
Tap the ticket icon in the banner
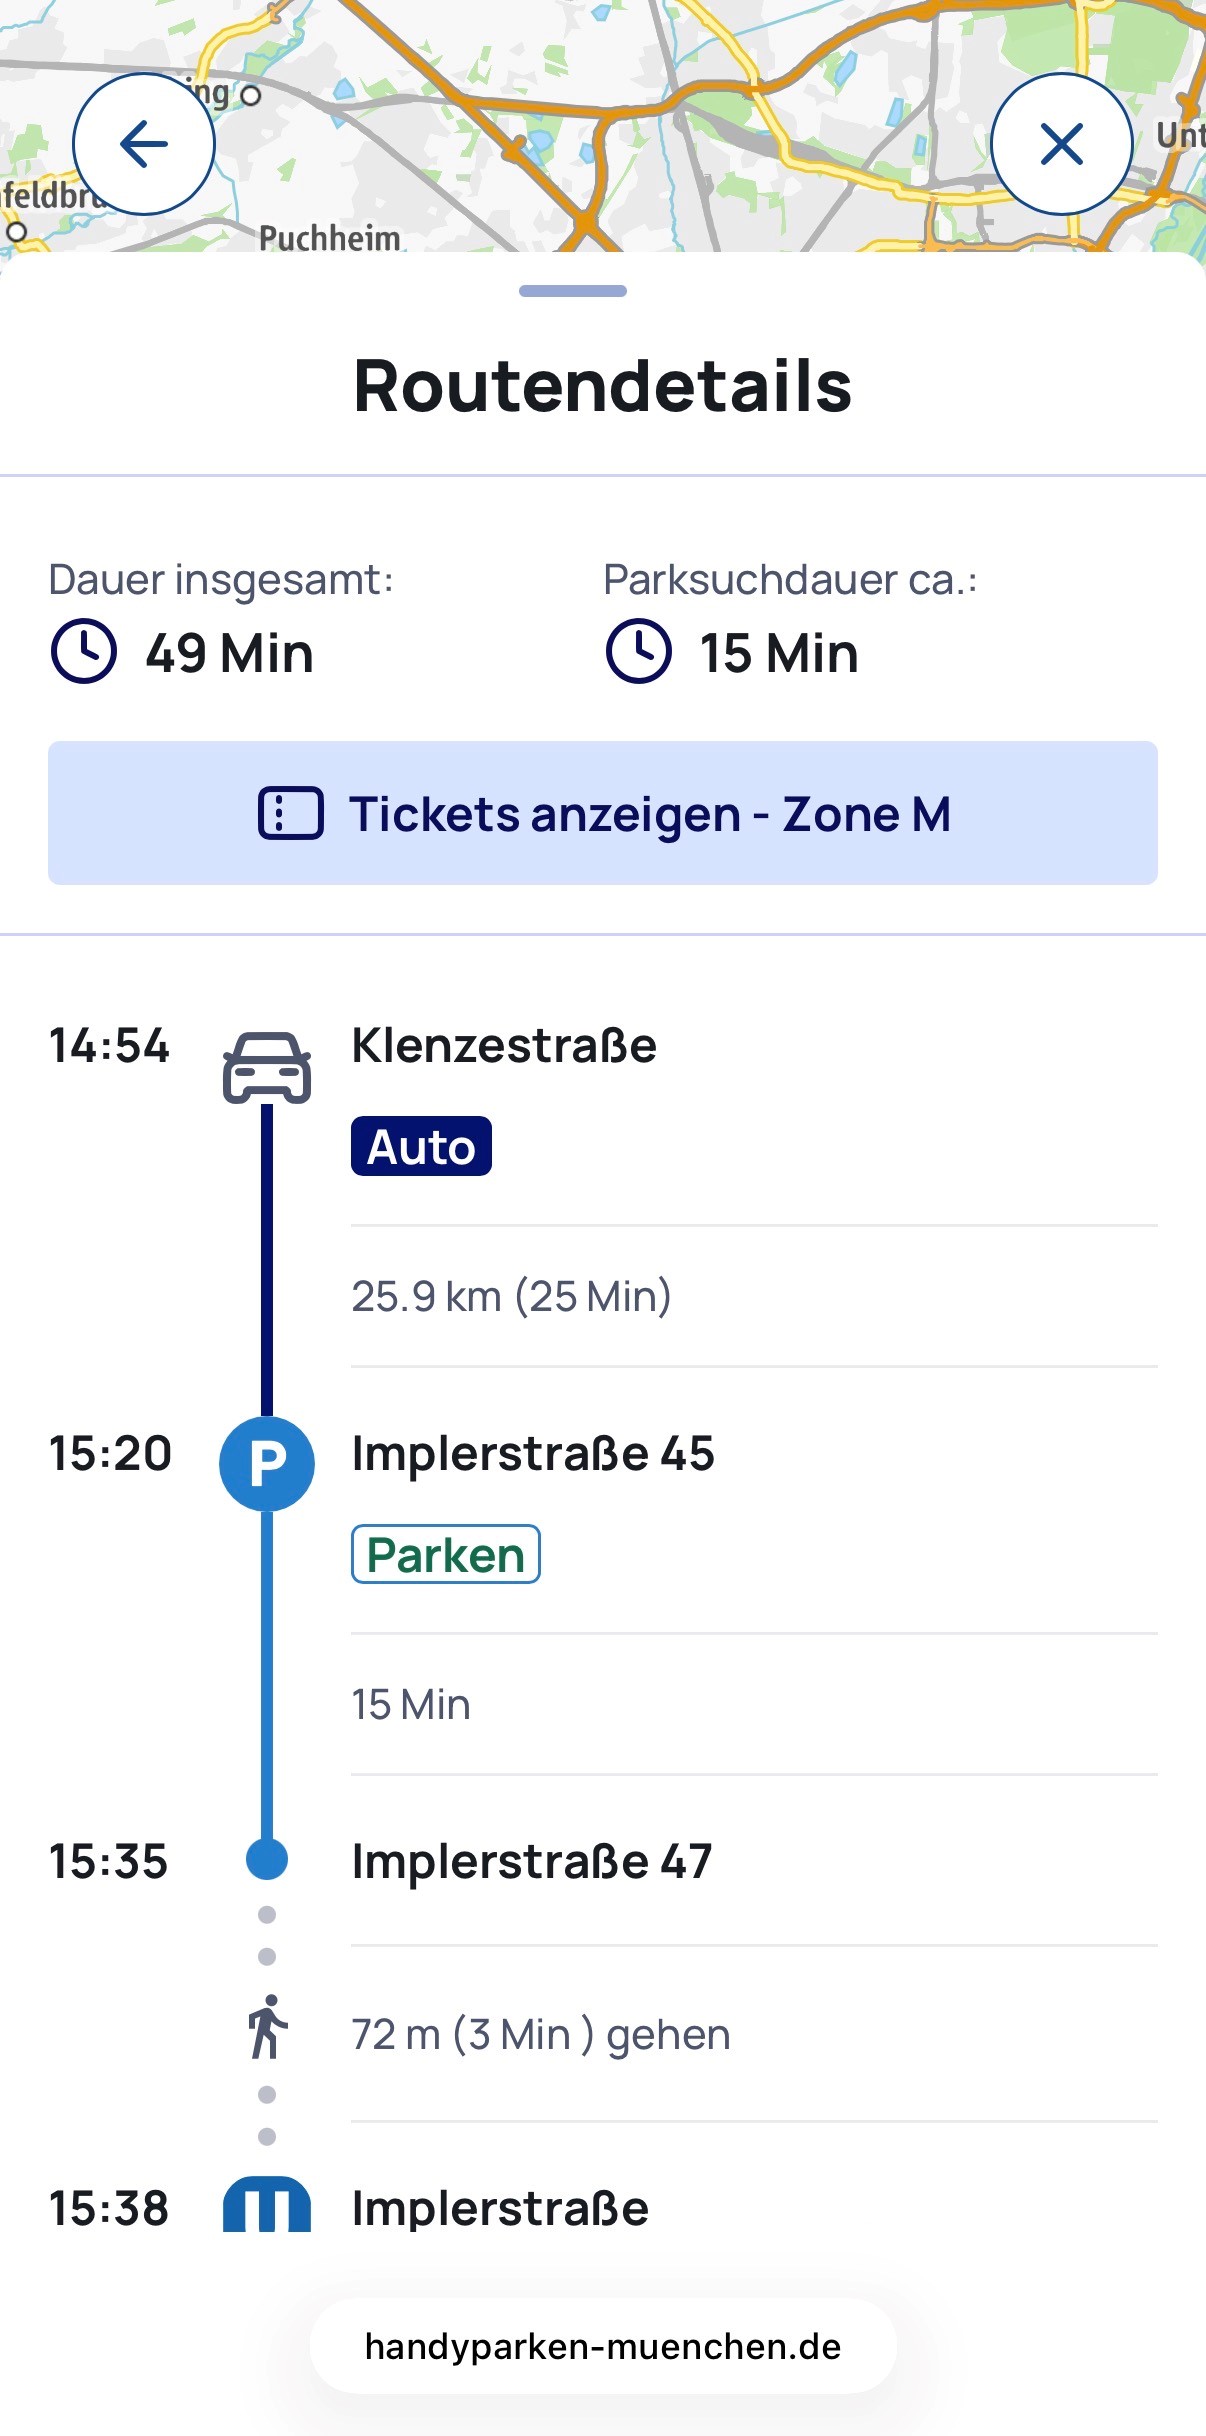[291, 813]
